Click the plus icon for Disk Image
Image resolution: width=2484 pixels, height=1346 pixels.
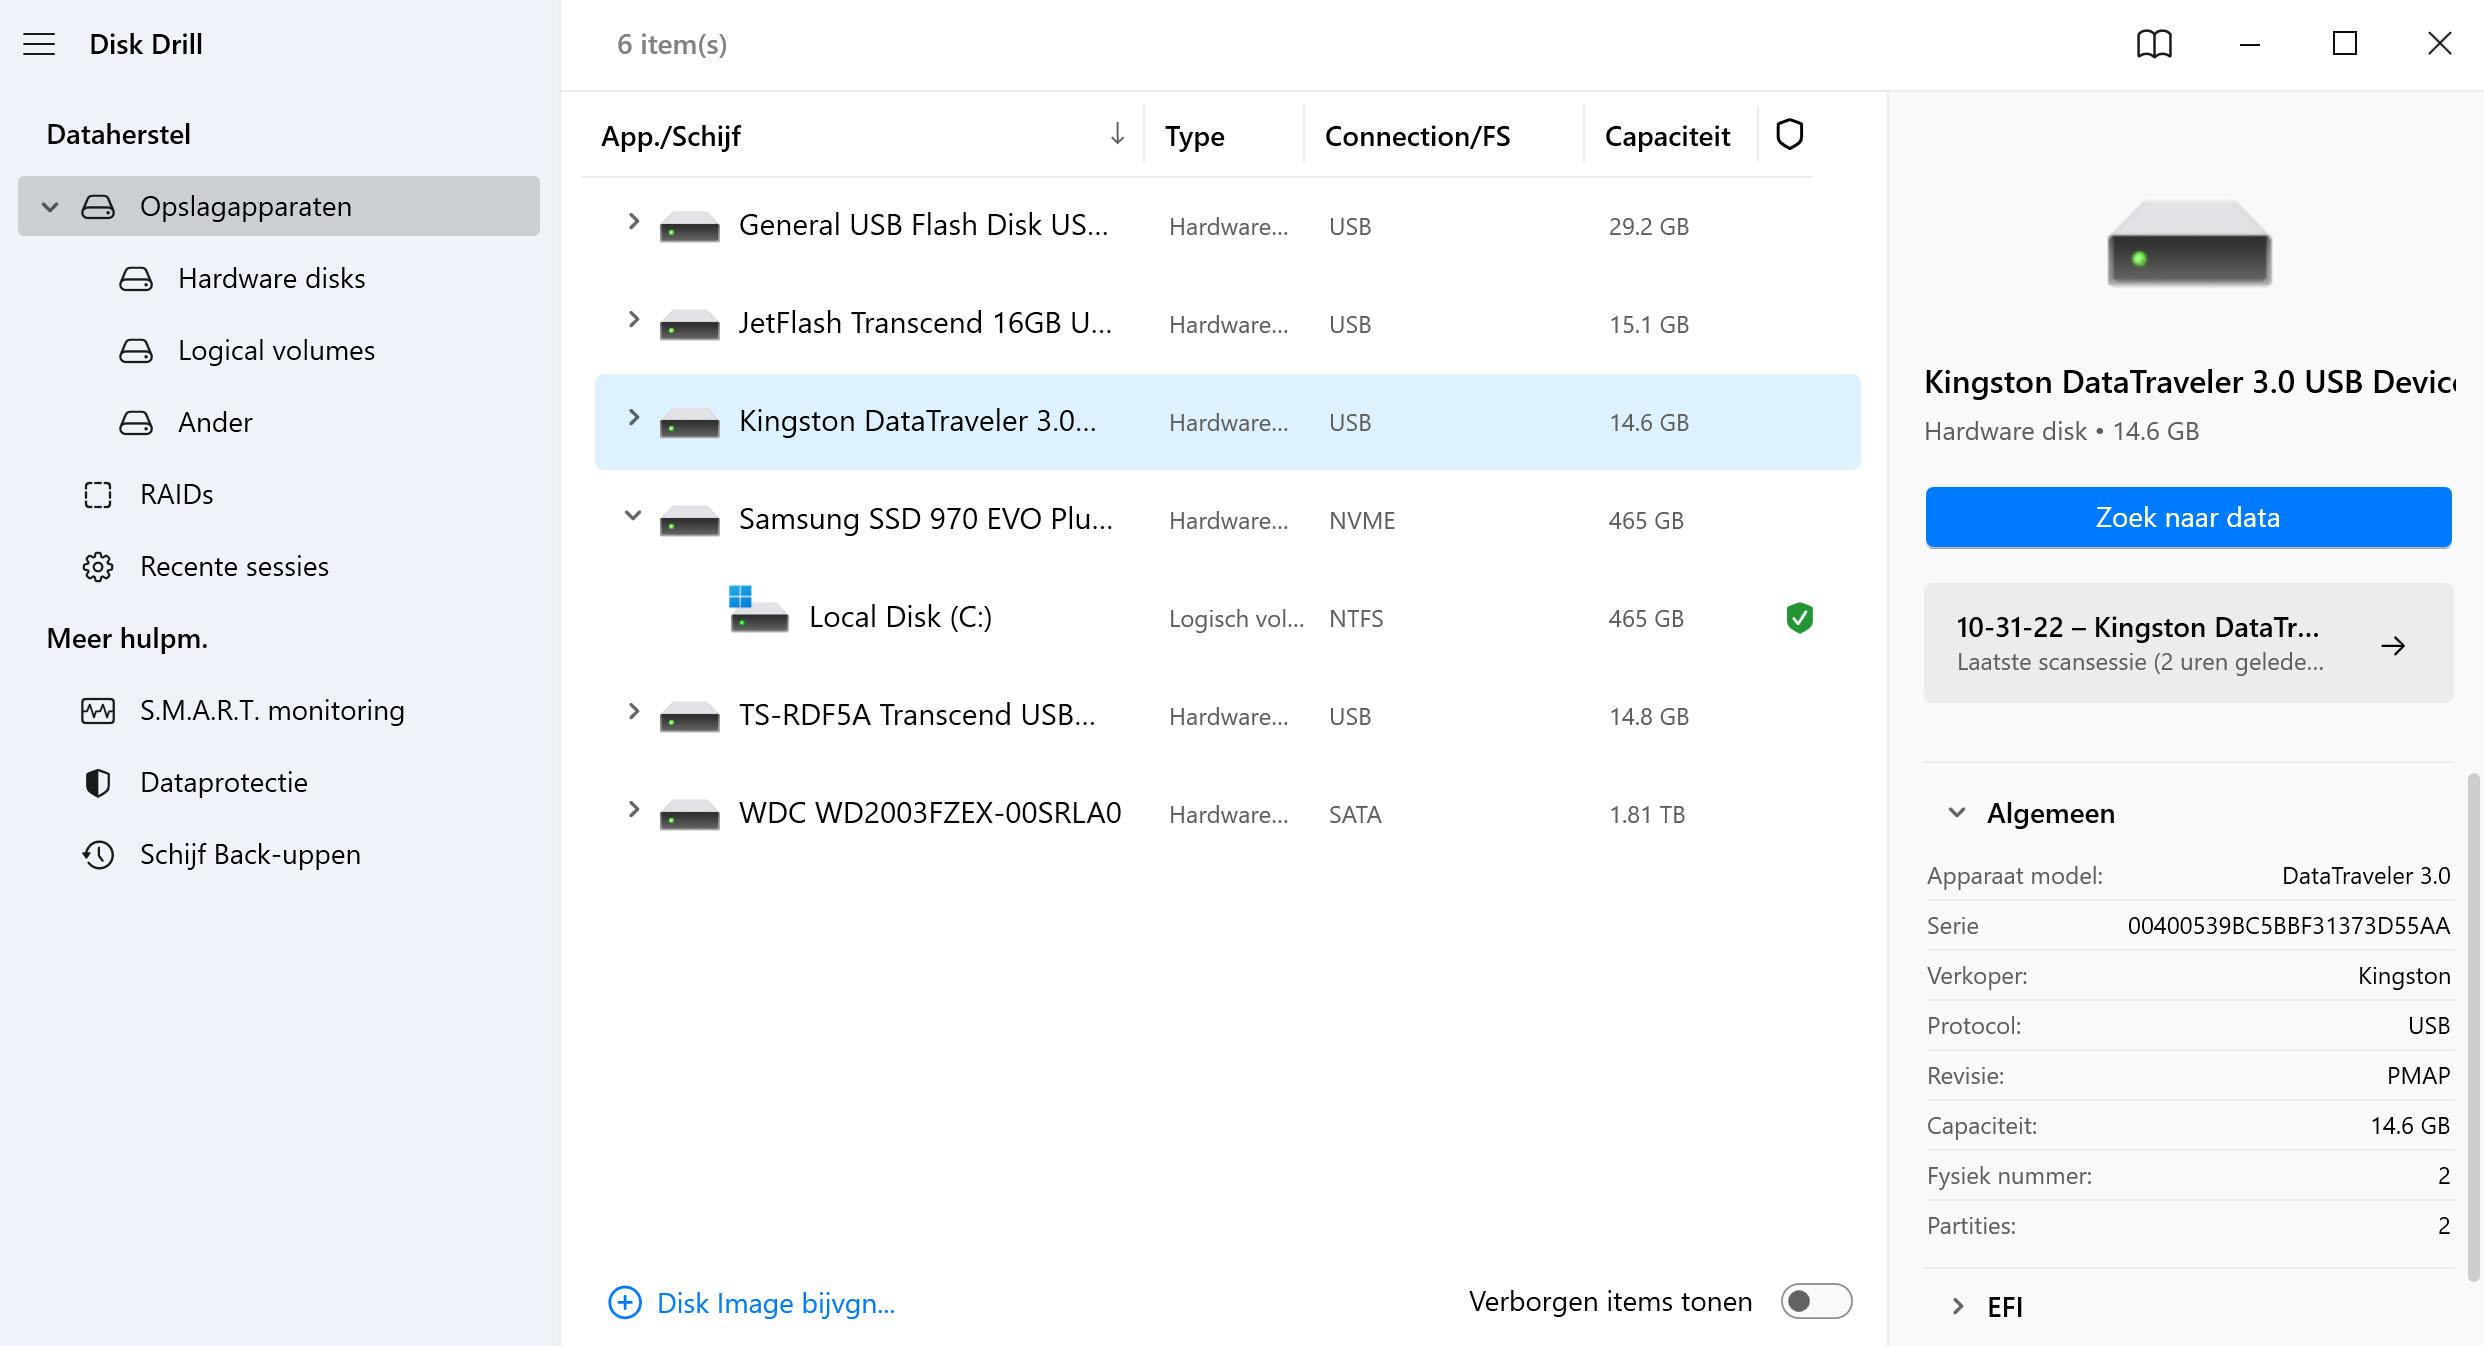[x=625, y=1302]
